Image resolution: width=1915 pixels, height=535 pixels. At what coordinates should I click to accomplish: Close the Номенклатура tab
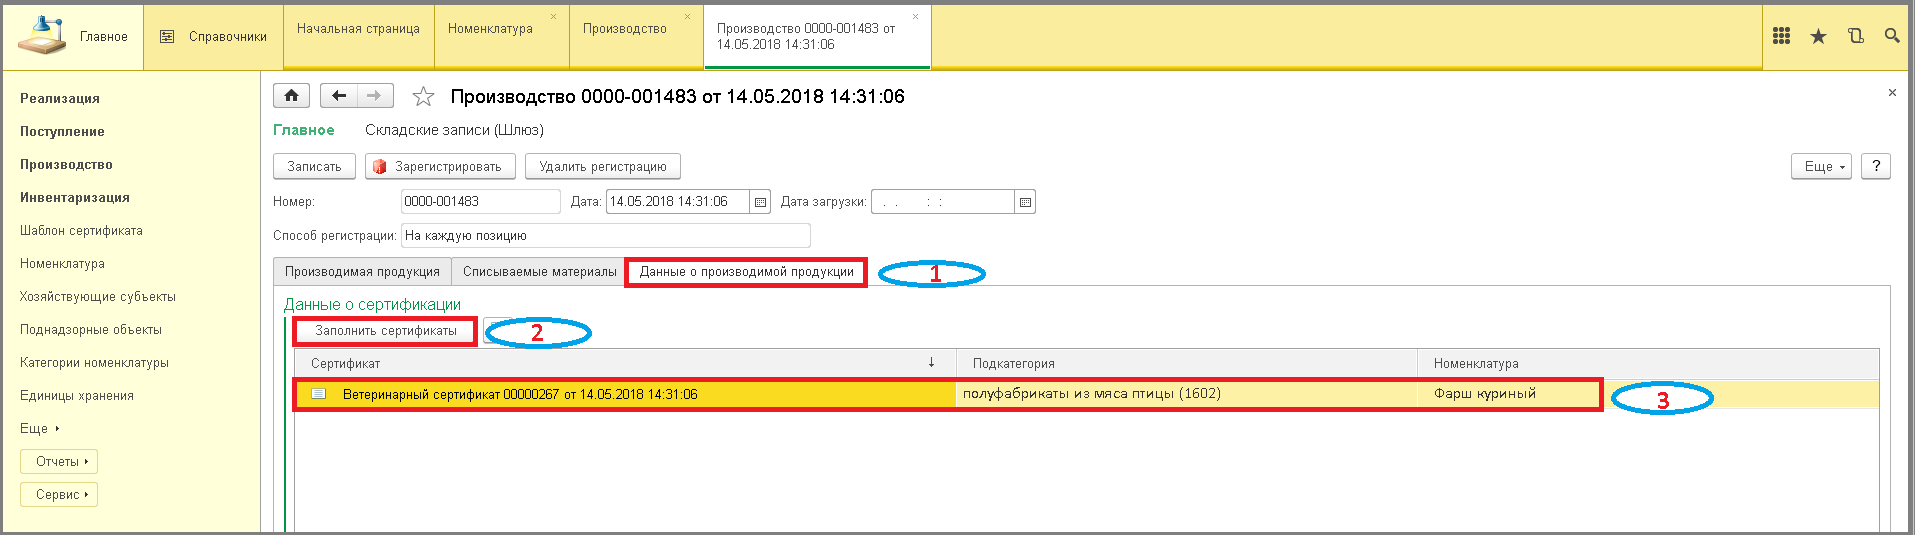(x=554, y=16)
